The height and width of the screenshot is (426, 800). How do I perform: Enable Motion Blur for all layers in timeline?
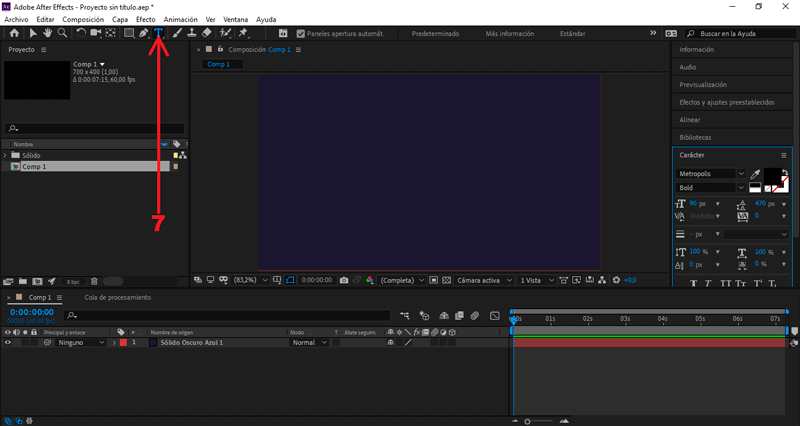[475, 316]
